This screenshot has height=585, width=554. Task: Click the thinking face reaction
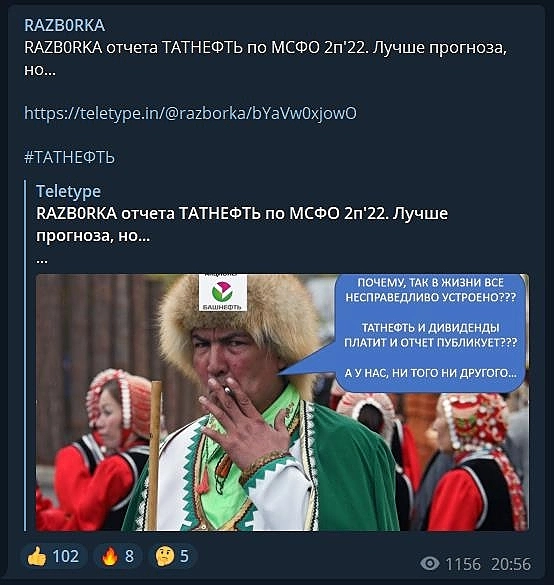172,556
